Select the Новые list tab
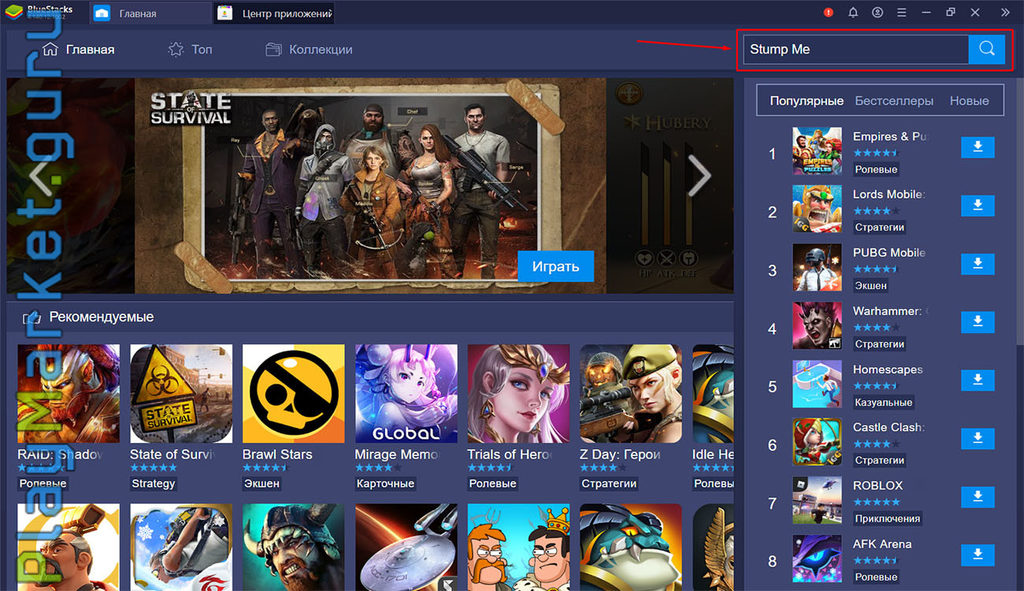The image size is (1024, 591). [969, 101]
